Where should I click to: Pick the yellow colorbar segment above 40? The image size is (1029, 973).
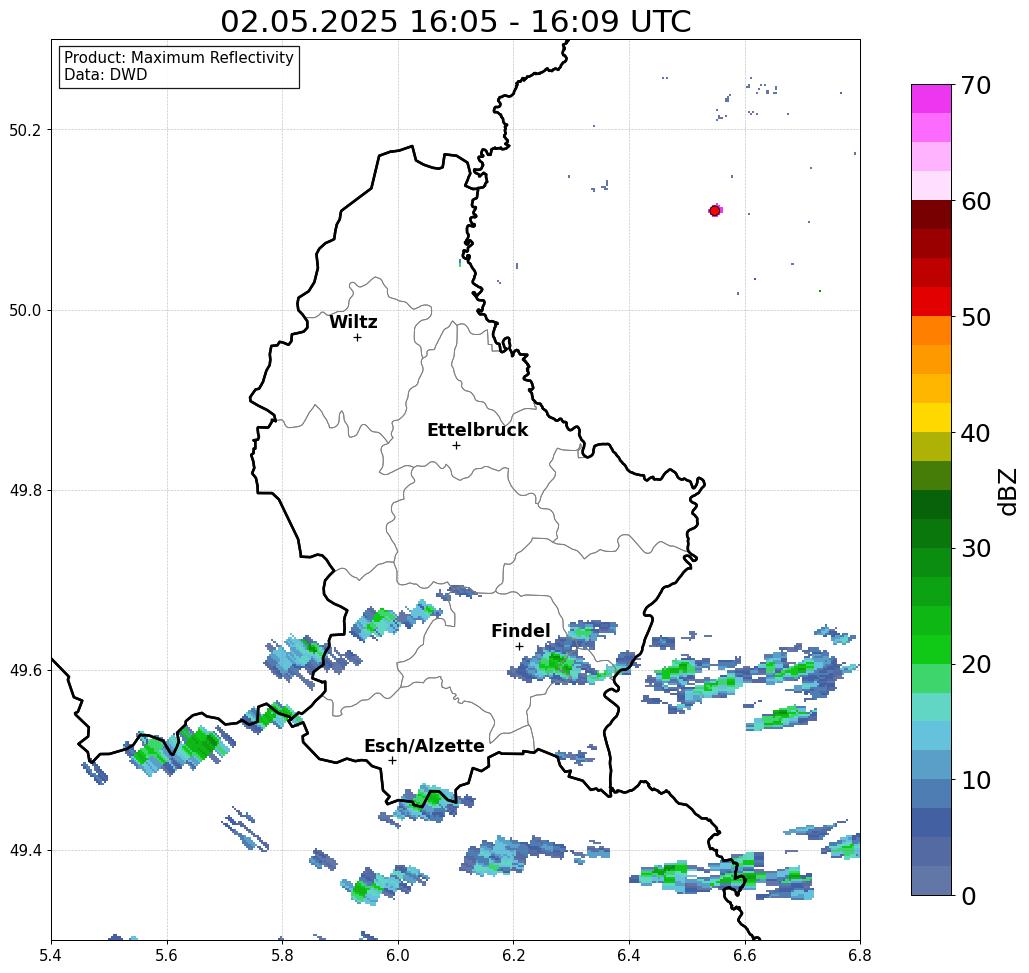click(931, 417)
